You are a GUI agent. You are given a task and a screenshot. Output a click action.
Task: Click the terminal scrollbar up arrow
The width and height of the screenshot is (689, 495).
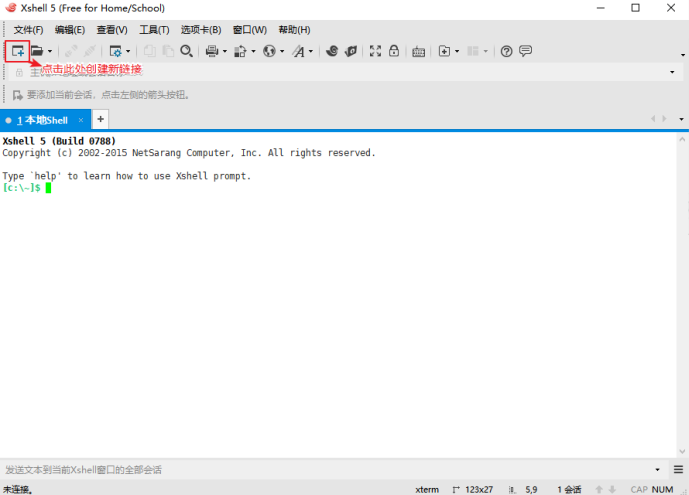pyautogui.click(x=682, y=140)
